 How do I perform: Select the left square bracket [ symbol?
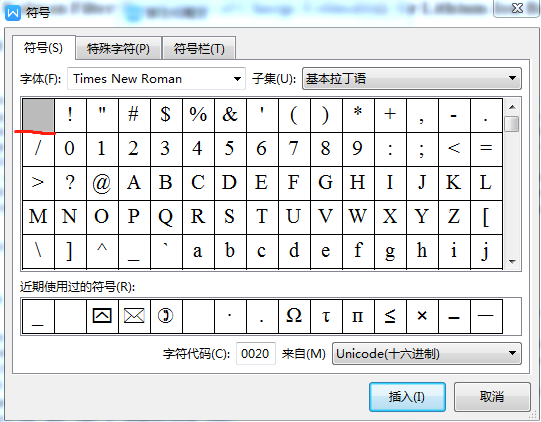[x=486, y=217]
